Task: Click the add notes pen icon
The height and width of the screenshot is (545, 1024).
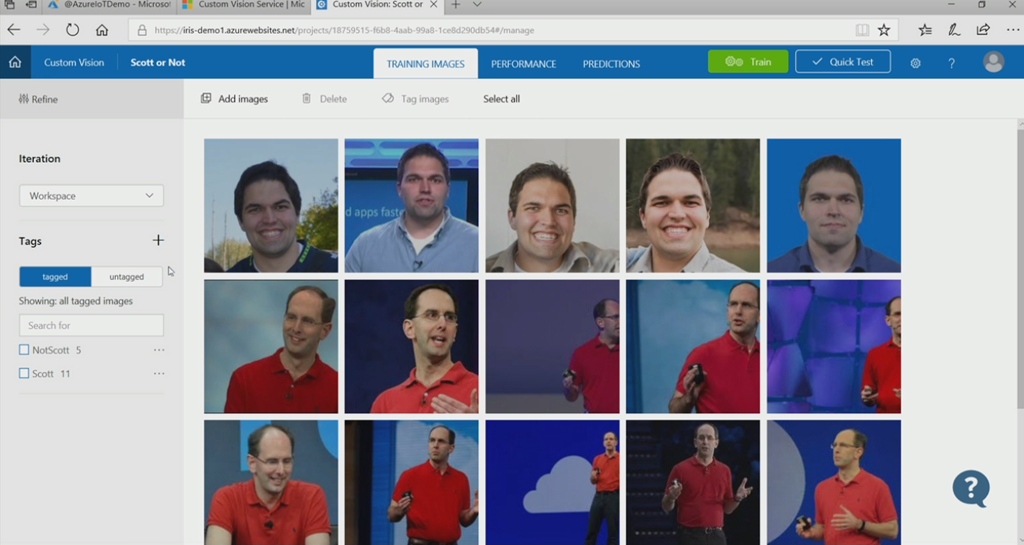Action: tap(954, 30)
